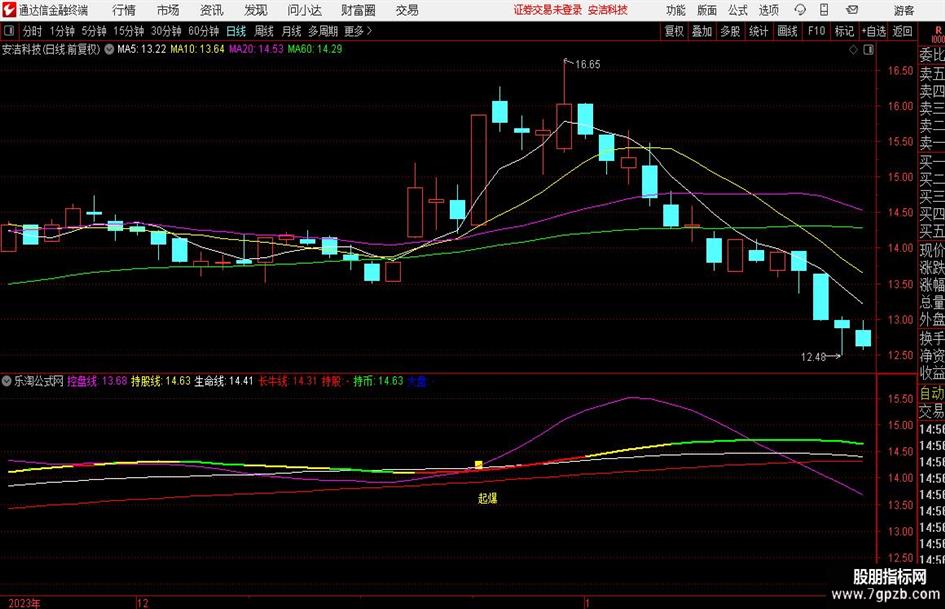
Task: Click the 通达信 red logo icon
Action: click(x=9, y=10)
